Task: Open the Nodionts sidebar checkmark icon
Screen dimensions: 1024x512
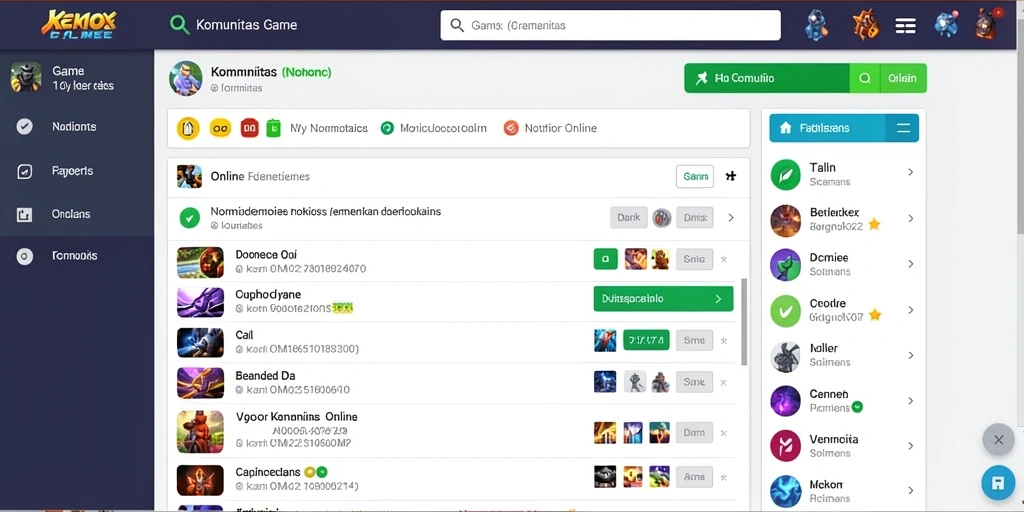Action: coord(24,127)
